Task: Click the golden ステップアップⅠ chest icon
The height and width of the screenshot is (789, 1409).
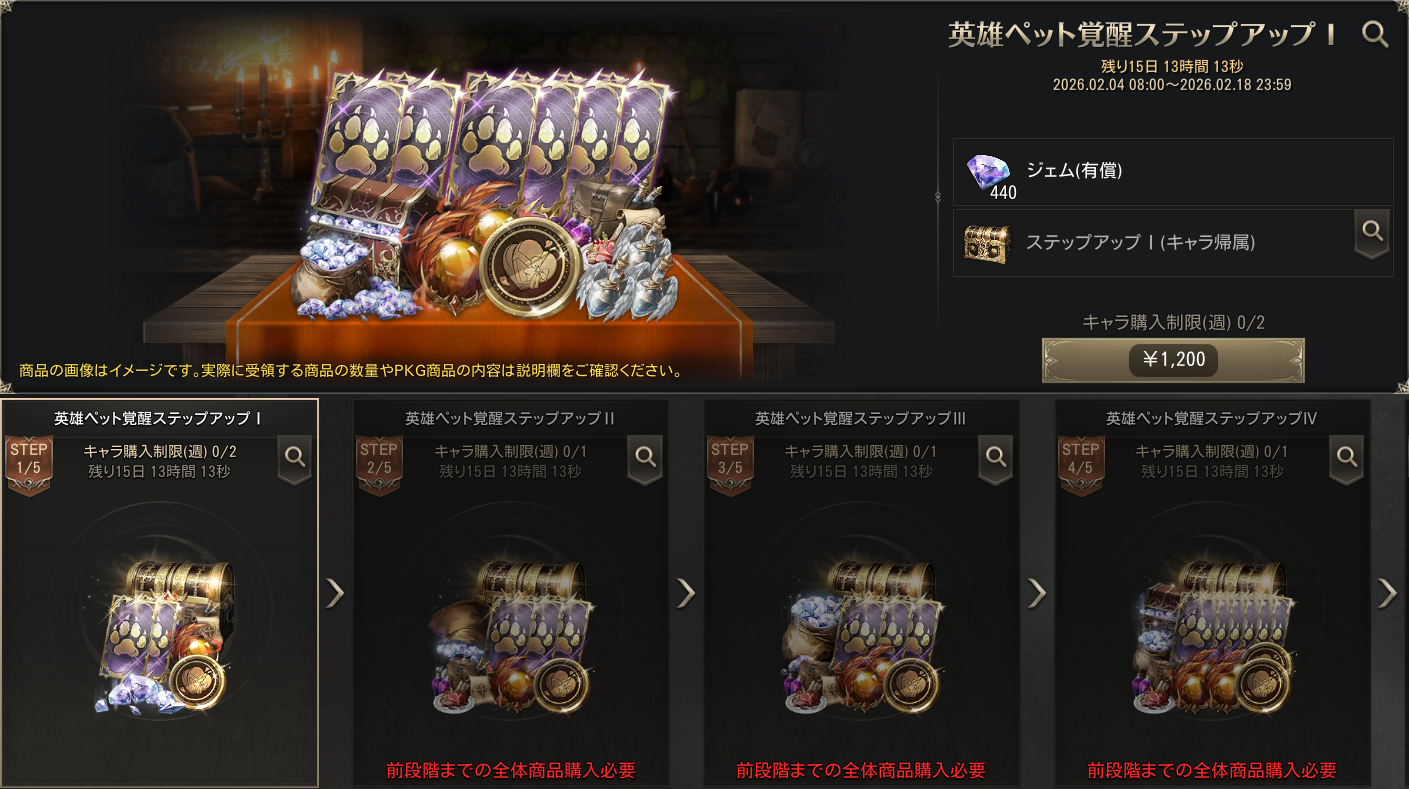Action: pos(986,243)
